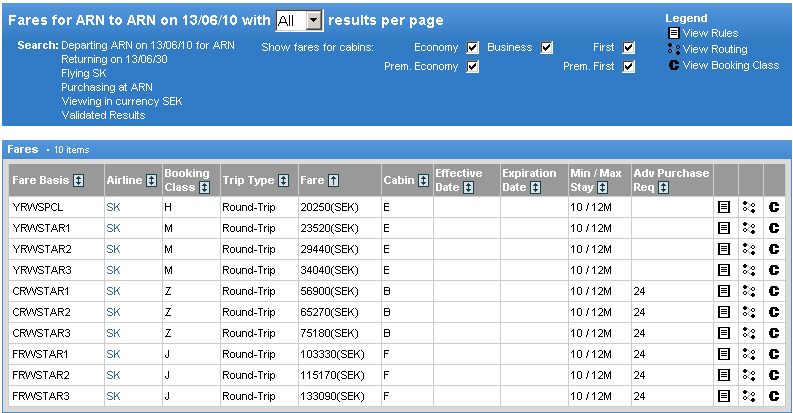View routing icon for YRWSTAR1 row
This screenshot has height=413, width=793.
click(749, 229)
